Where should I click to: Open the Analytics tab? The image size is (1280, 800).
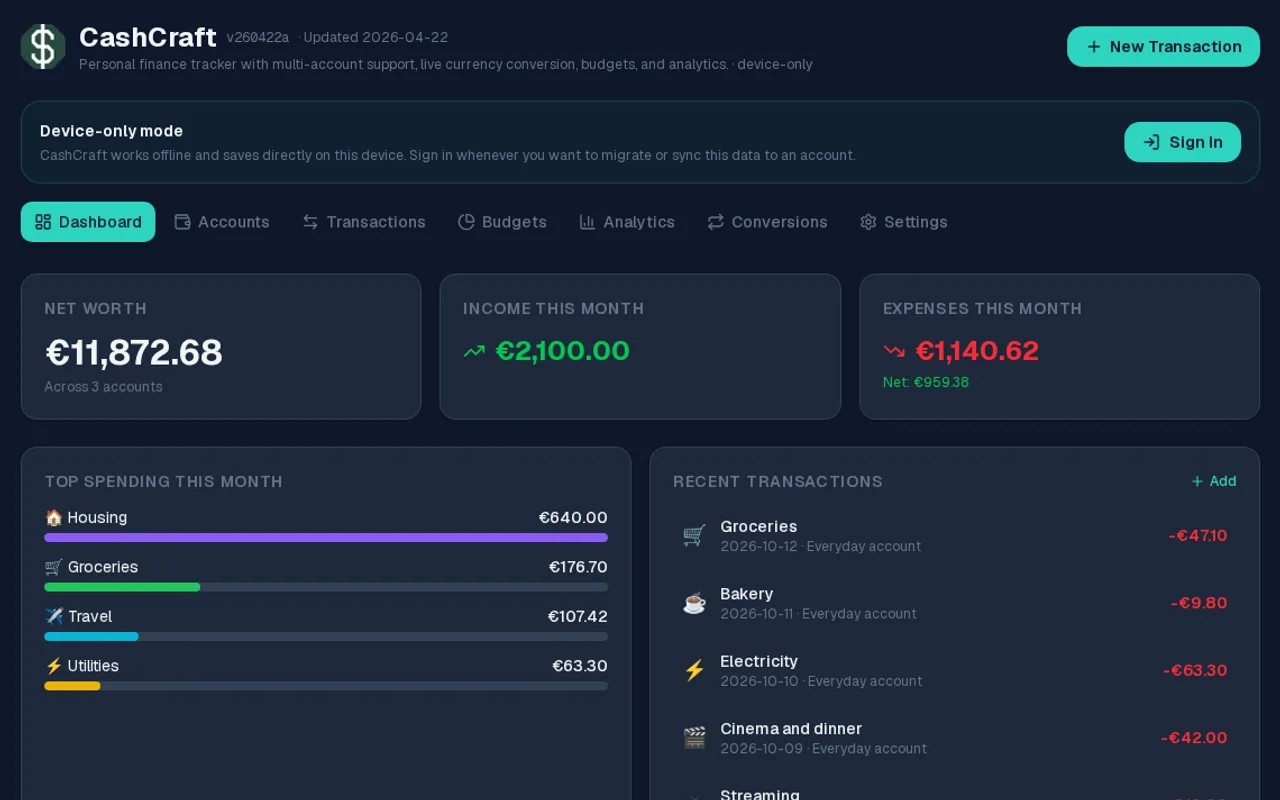[627, 222]
